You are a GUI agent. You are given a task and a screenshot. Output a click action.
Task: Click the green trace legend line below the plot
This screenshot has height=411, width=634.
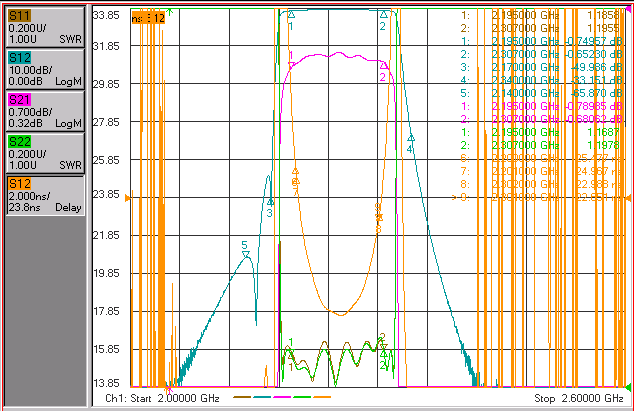[302, 397]
